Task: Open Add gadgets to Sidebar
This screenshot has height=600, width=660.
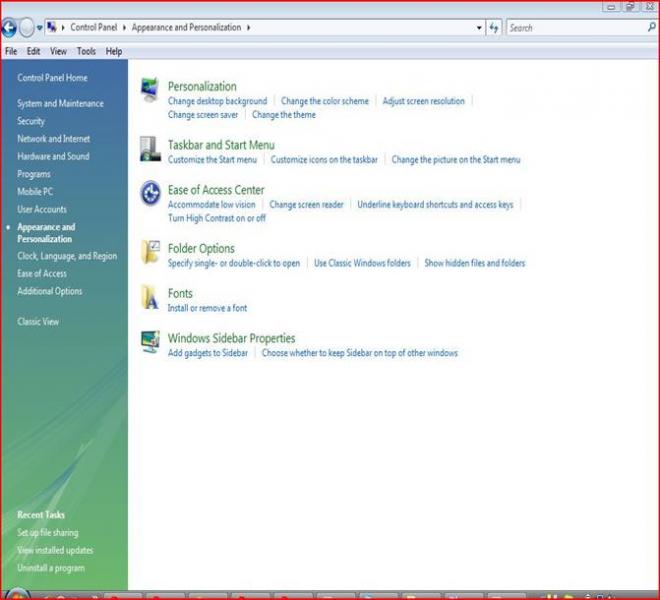Action: (x=208, y=353)
